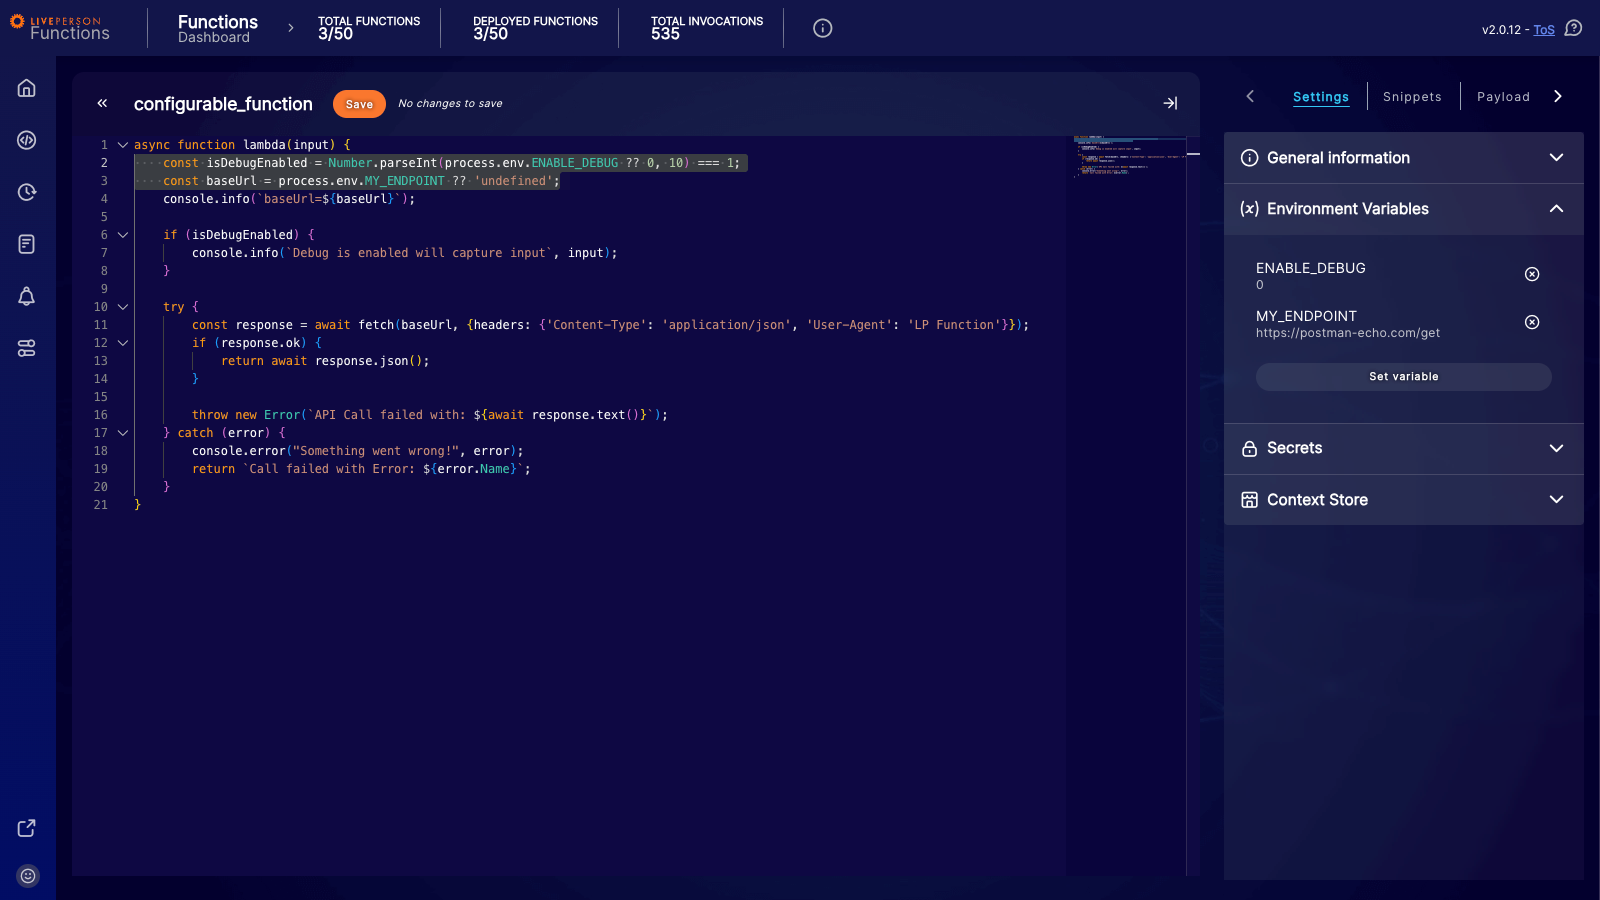Open the feedback smiley icon

tap(26, 876)
